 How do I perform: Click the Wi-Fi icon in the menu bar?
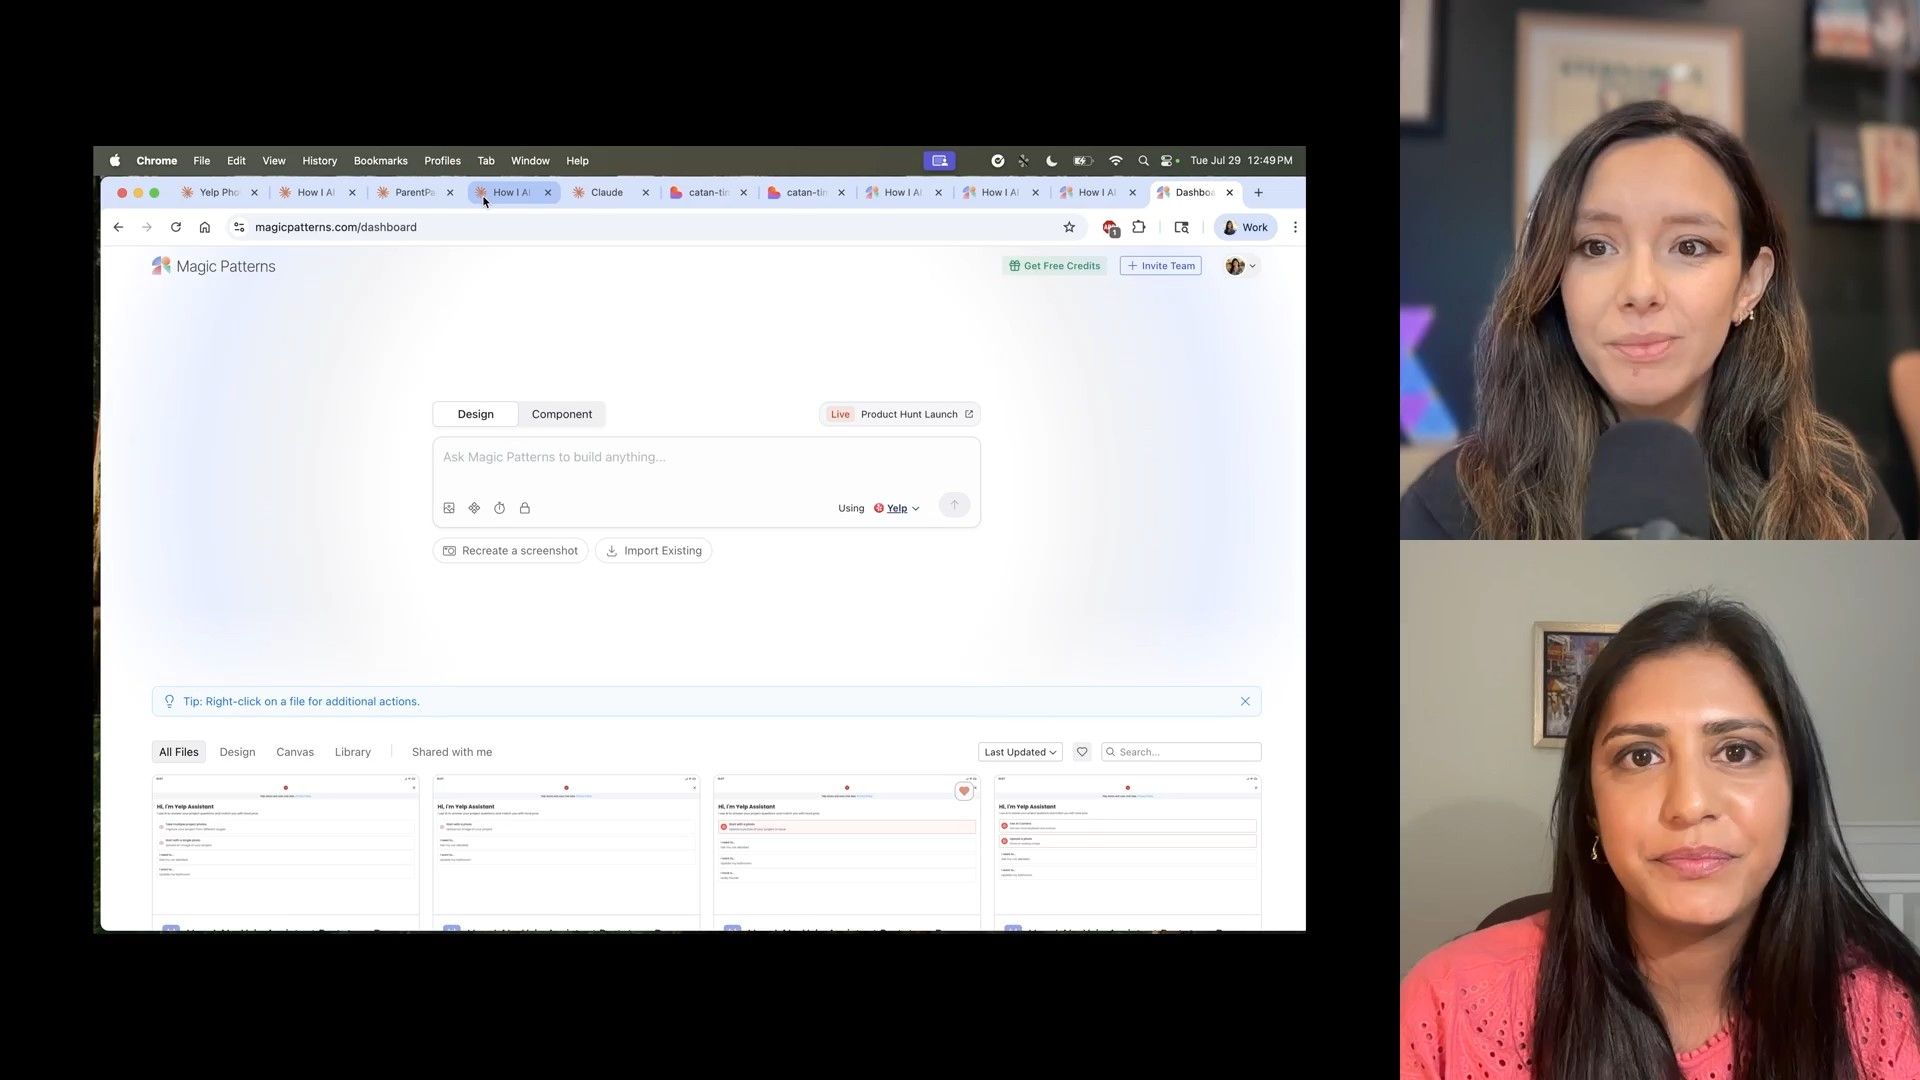coord(1115,160)
